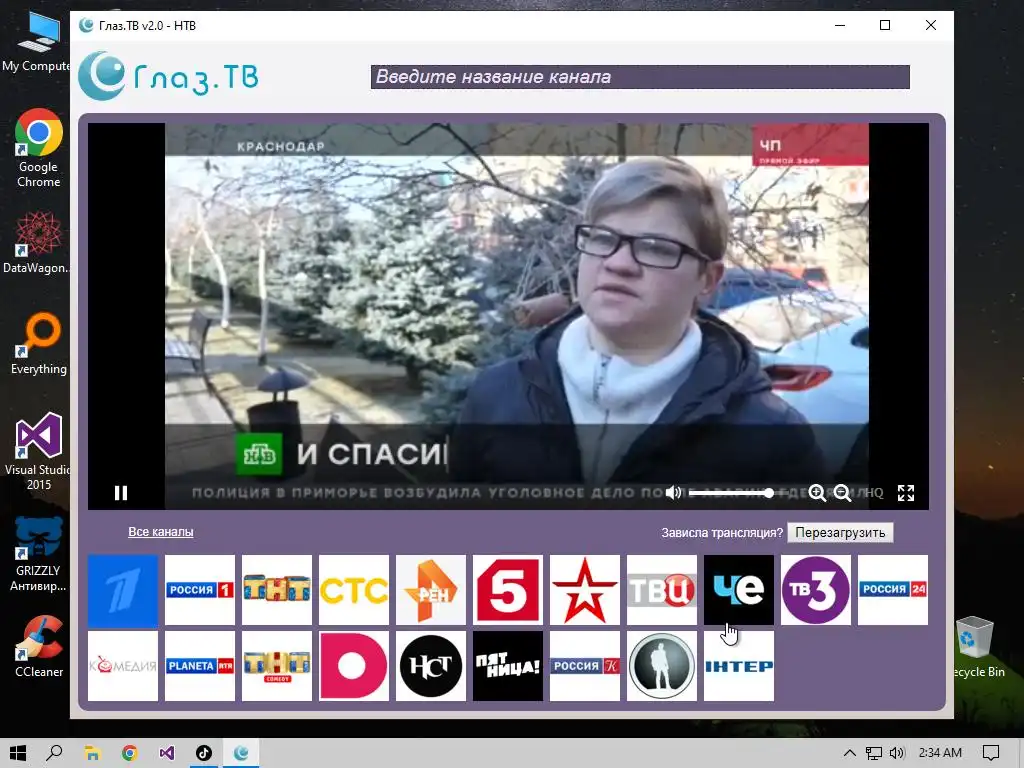Select the РЕН ТВ channel
This screenshot has height=768, width=1024.
click(x=431, y=590)
